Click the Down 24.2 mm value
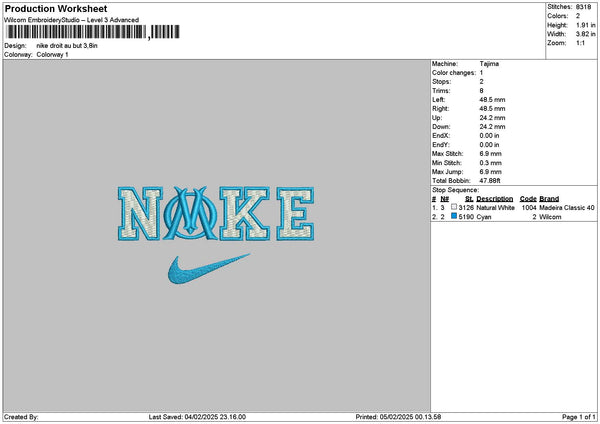This screenshot has height=424, width=600. pyautogui.click(x=492, y=127)
